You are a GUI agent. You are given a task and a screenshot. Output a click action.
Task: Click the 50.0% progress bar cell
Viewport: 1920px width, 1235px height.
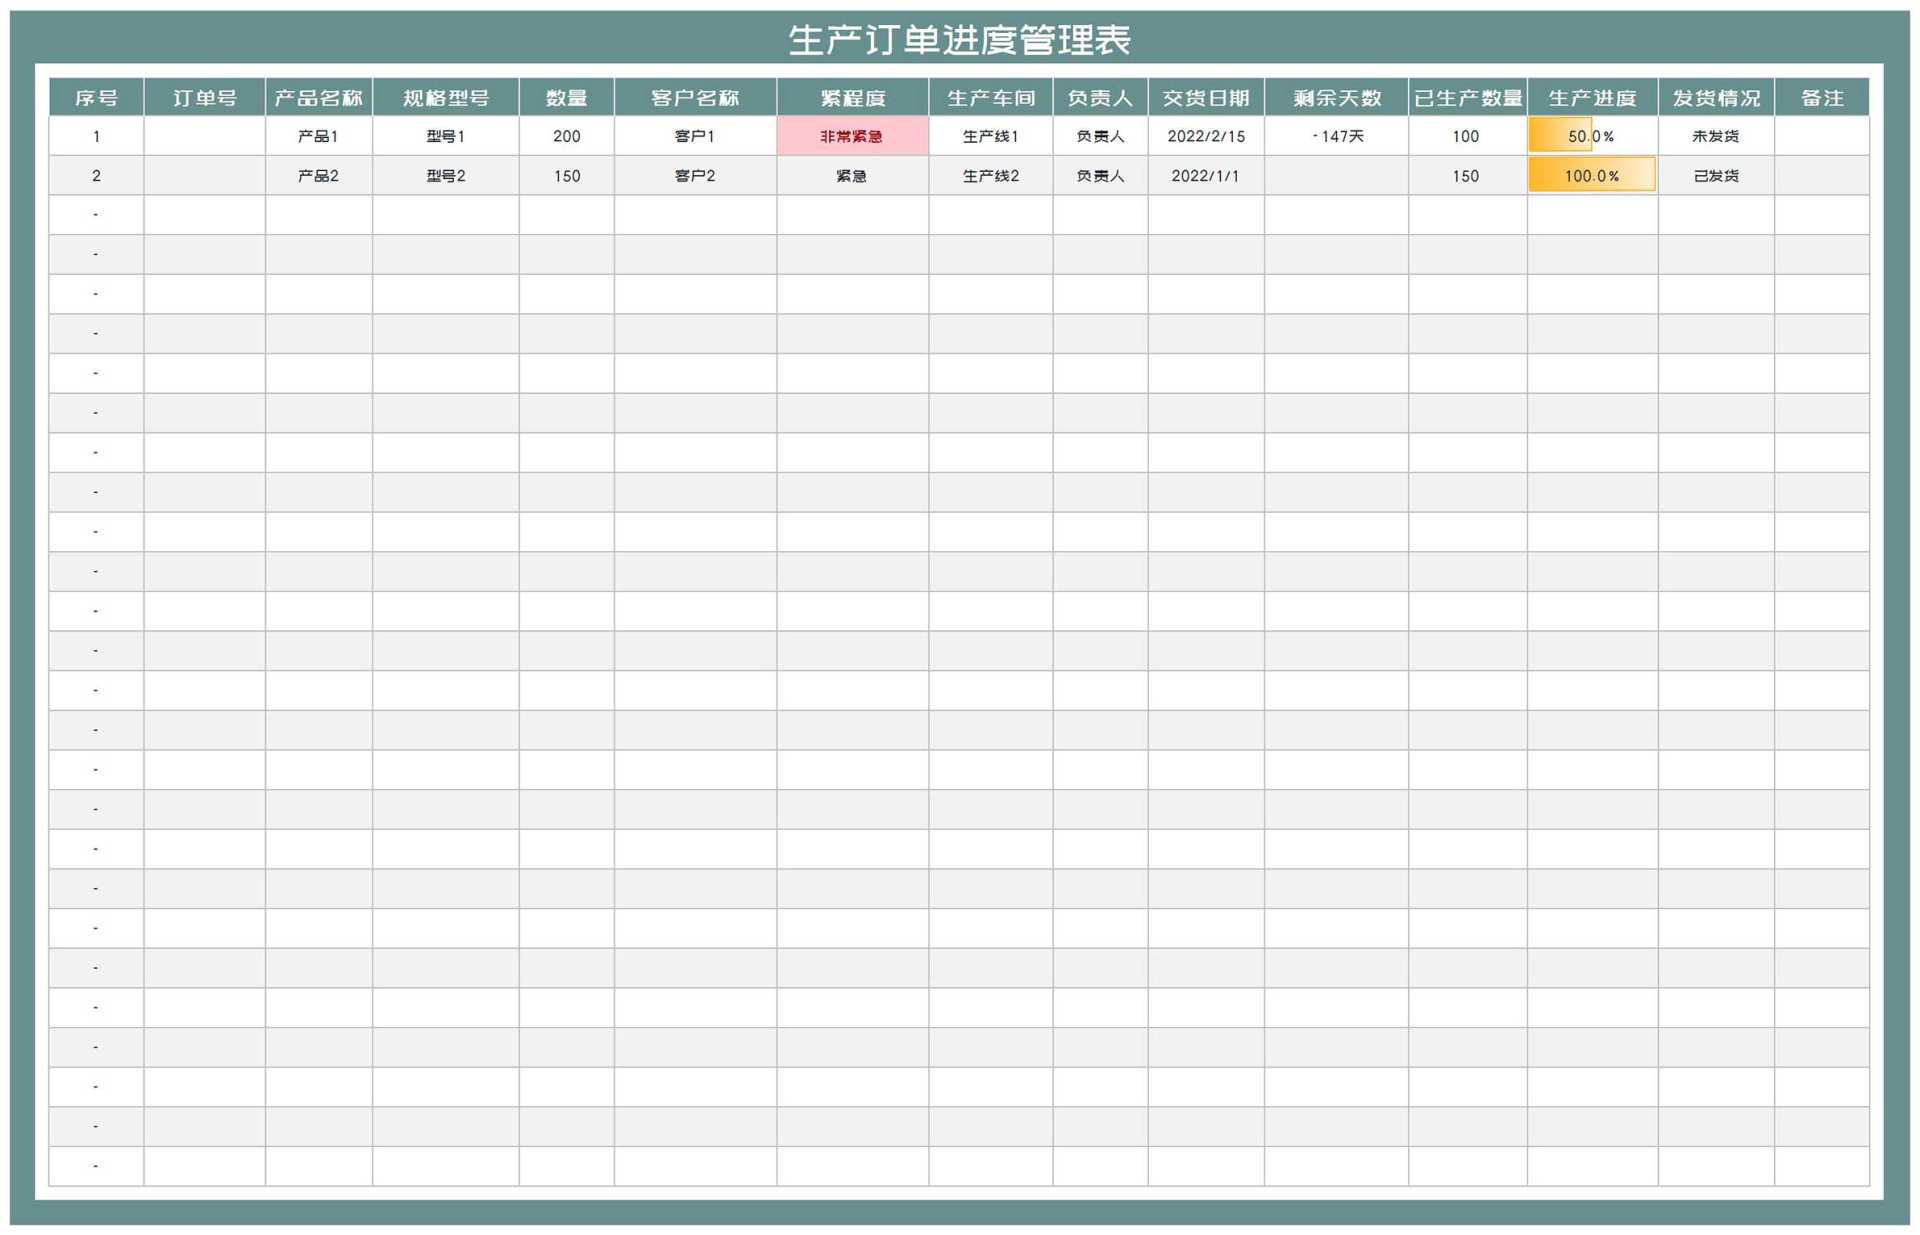1593,136
